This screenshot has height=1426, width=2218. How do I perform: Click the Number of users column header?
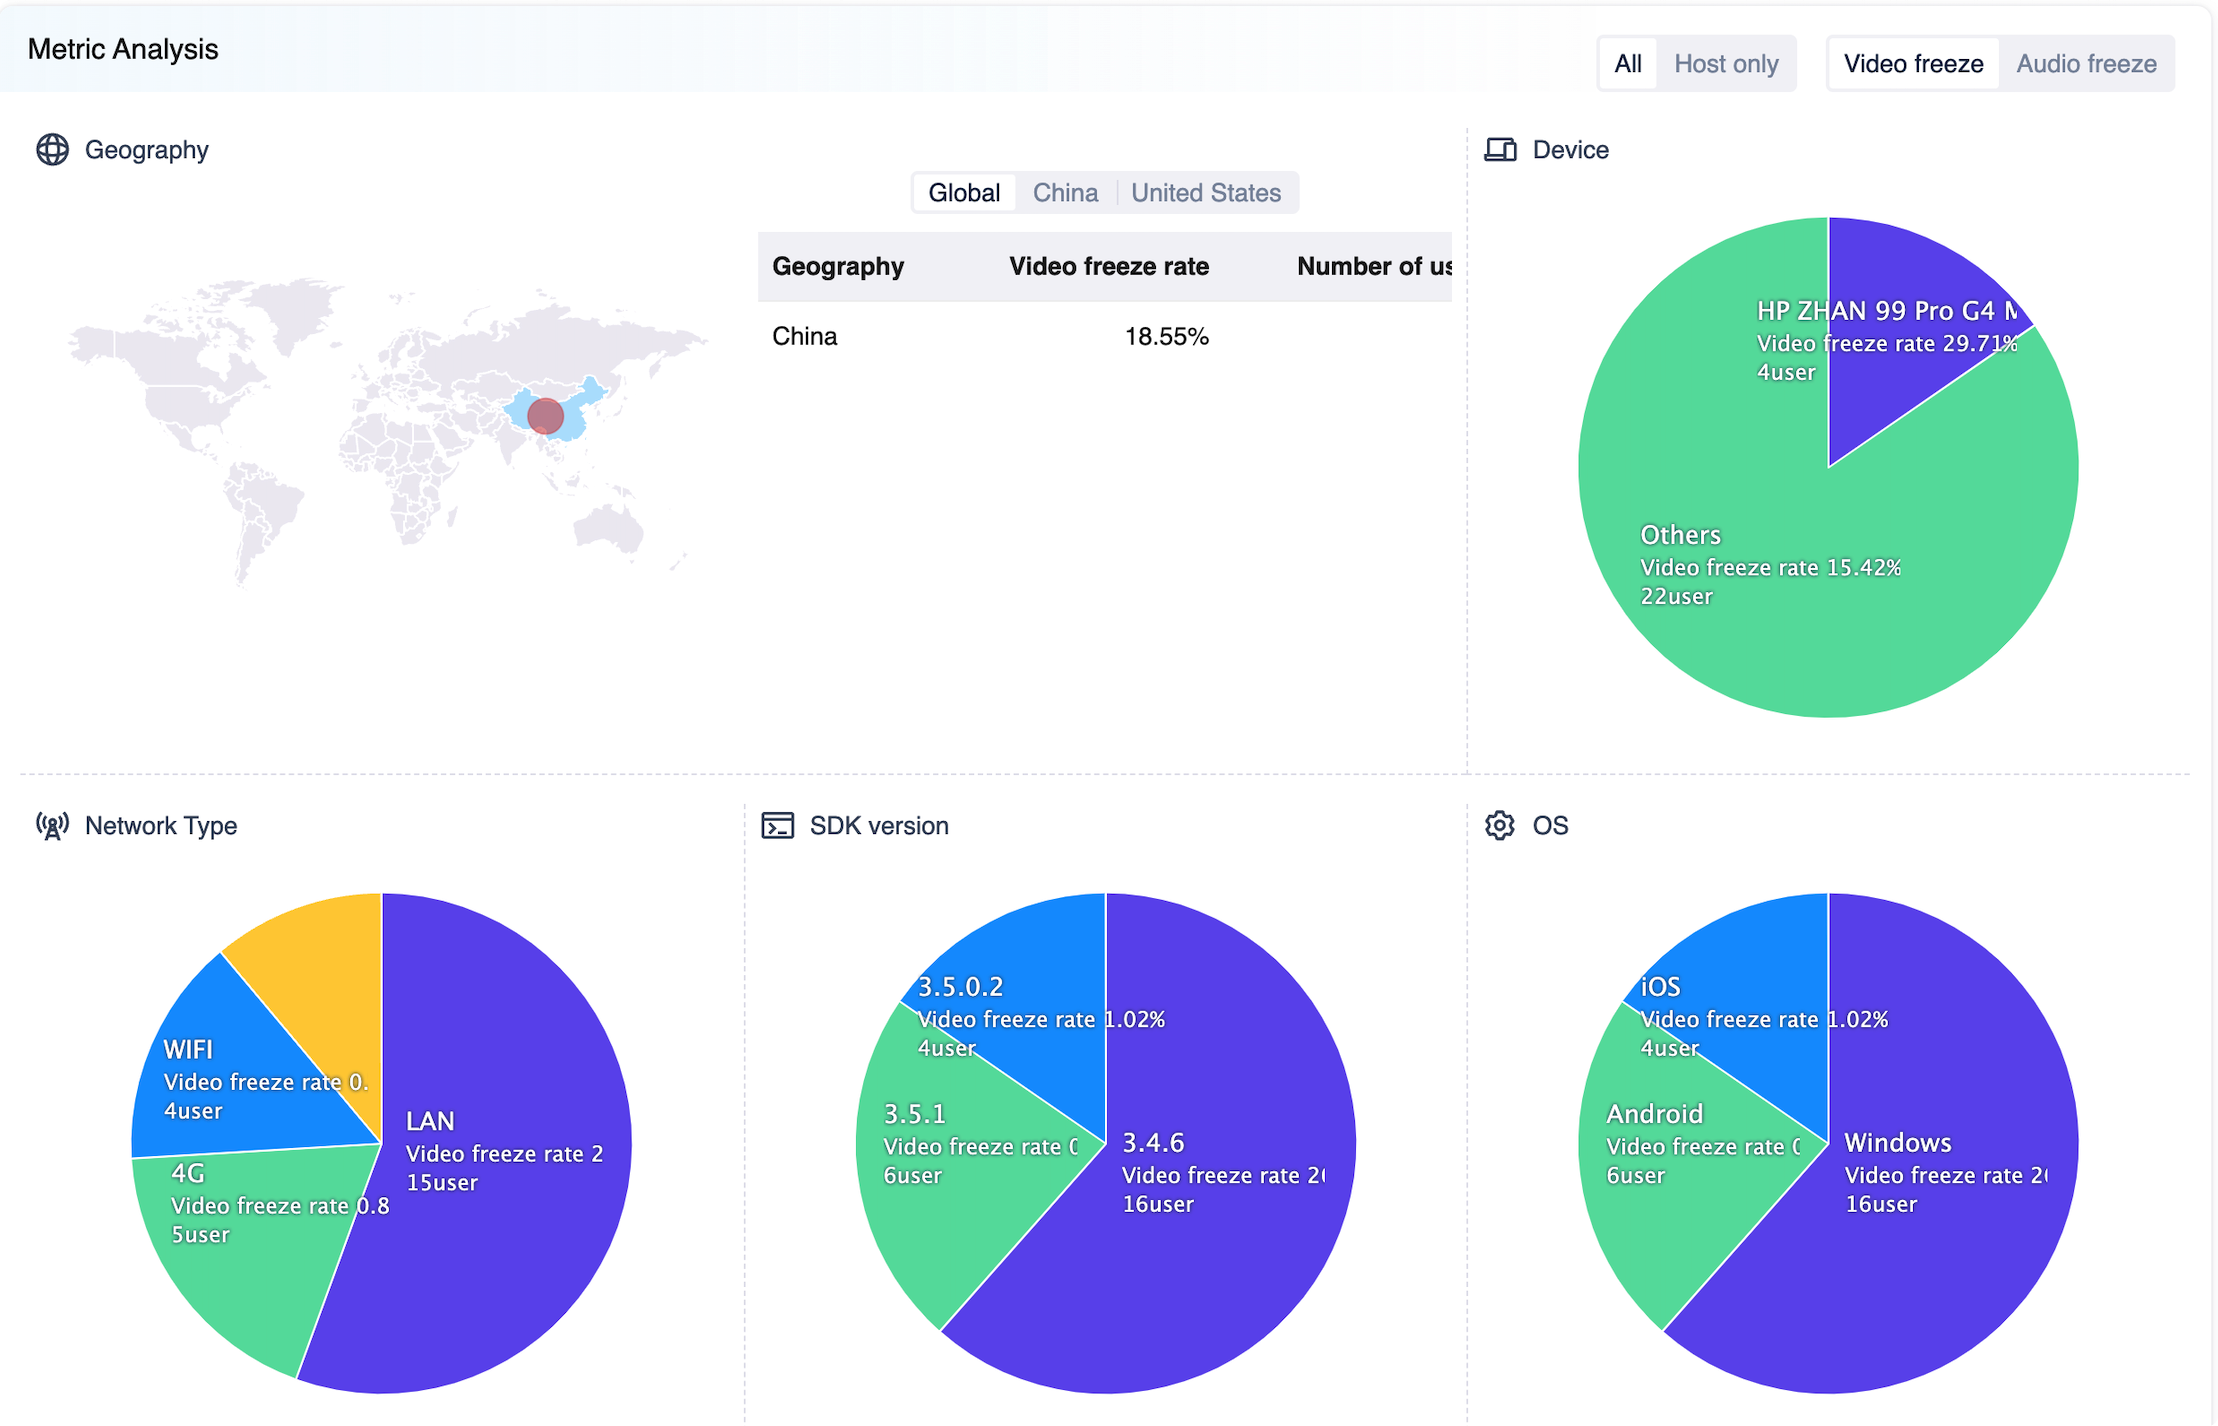click(x=1374, y=266)
